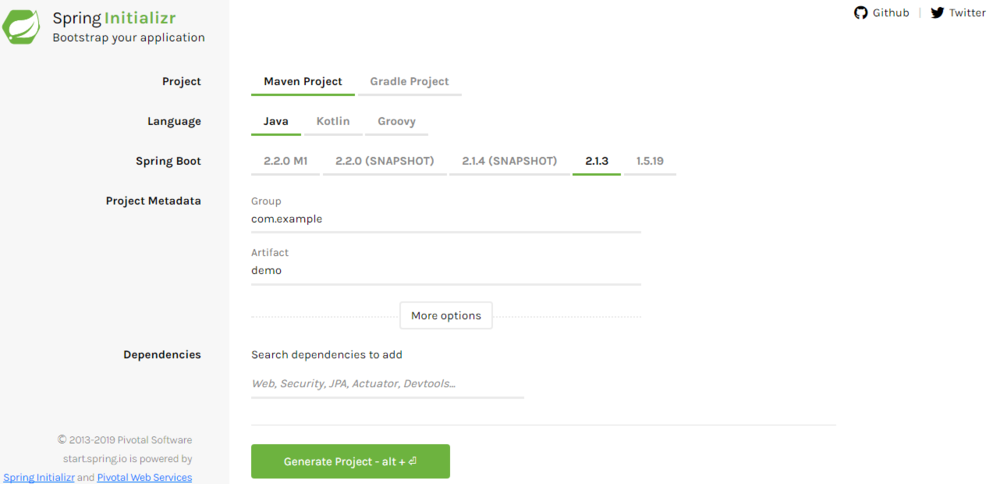Open the Pivotal Web Services link
The image size is (1000, 484).
[144, 477]
